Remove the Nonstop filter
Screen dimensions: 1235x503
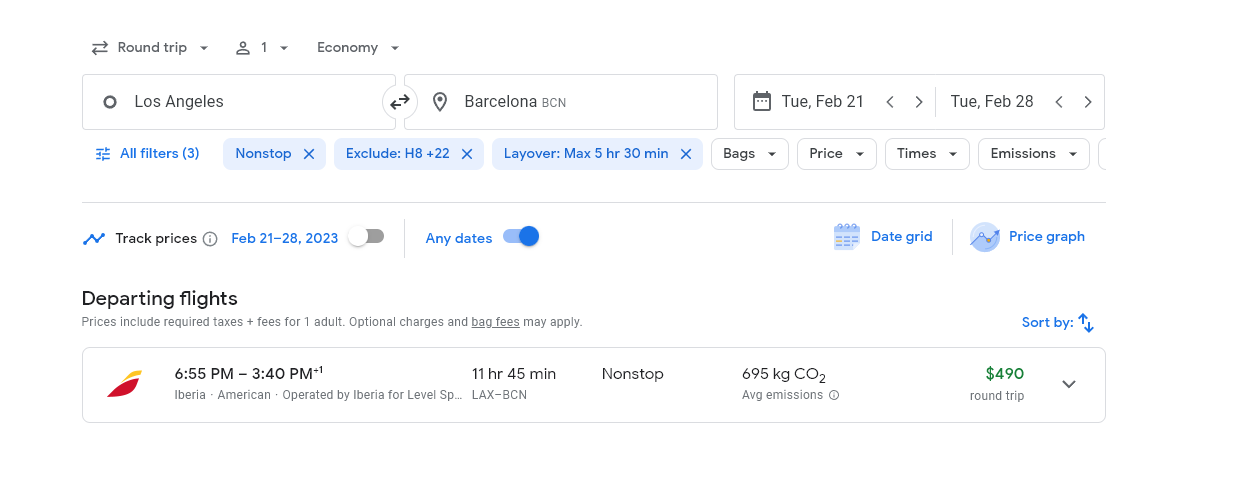tap(309, 154)
